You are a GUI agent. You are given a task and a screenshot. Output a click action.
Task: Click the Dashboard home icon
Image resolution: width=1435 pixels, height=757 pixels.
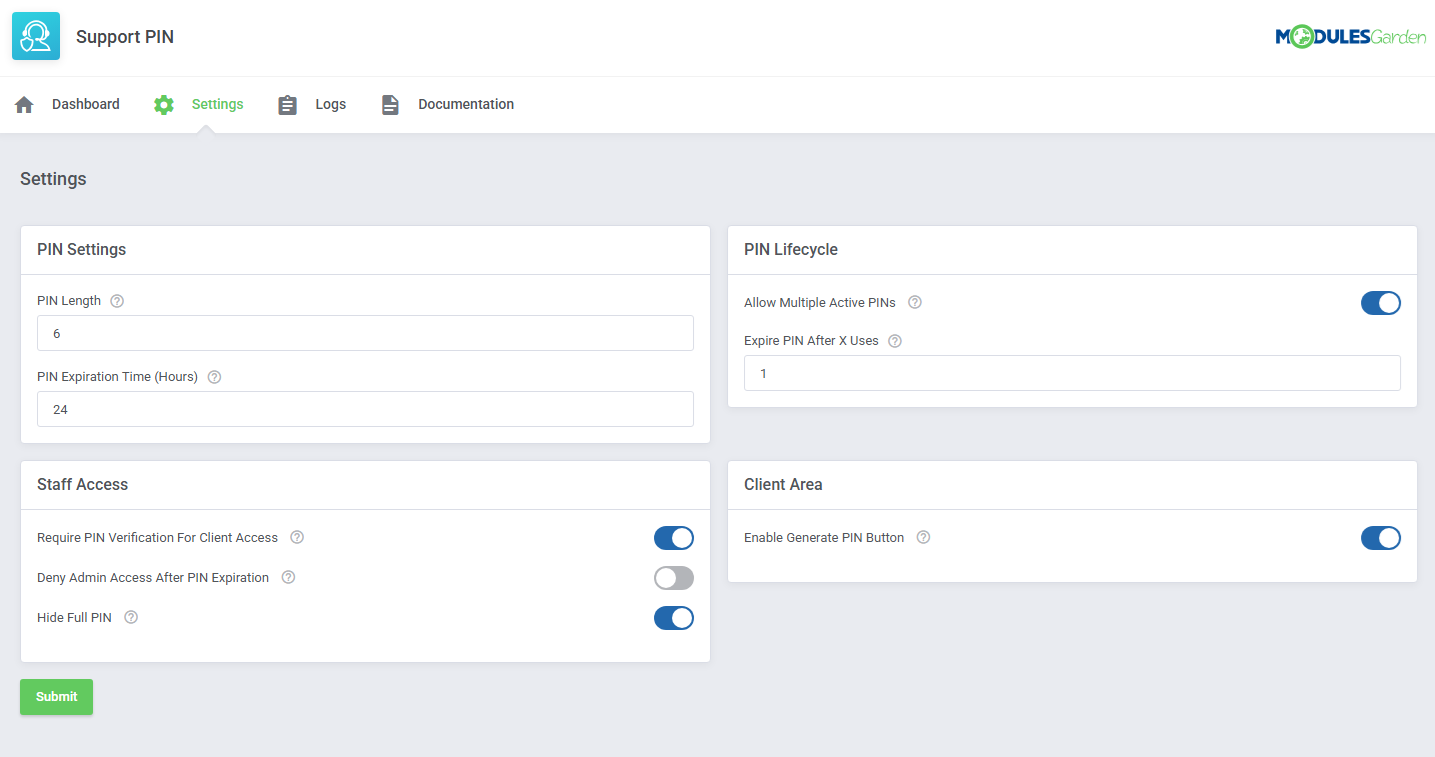point(25,104)
